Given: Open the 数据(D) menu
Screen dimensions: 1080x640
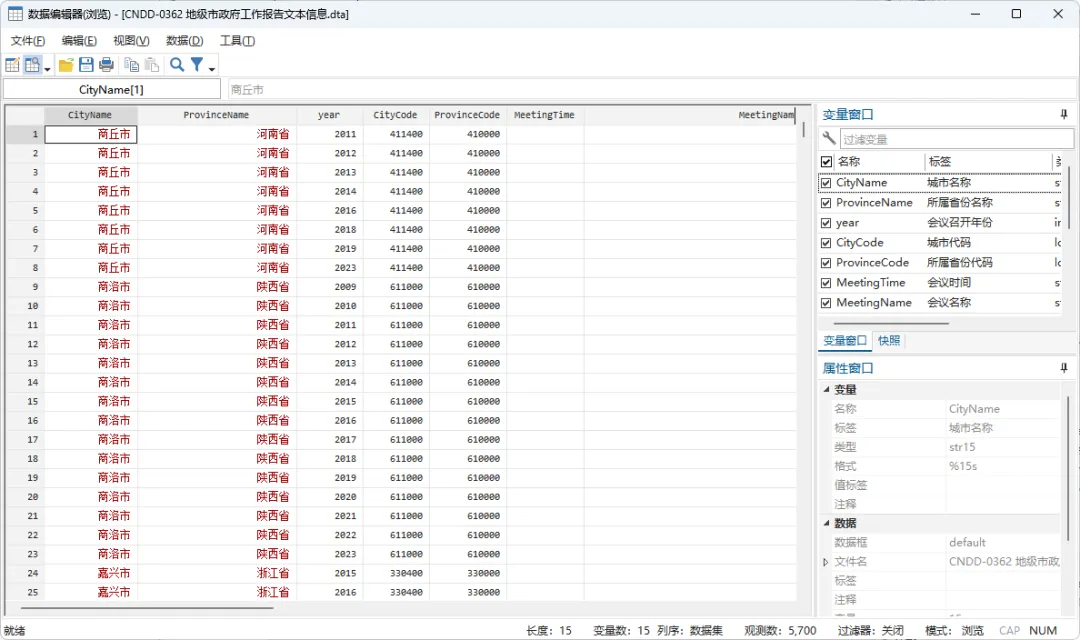Looking at the screenshot, I should (x=185, y=41).
